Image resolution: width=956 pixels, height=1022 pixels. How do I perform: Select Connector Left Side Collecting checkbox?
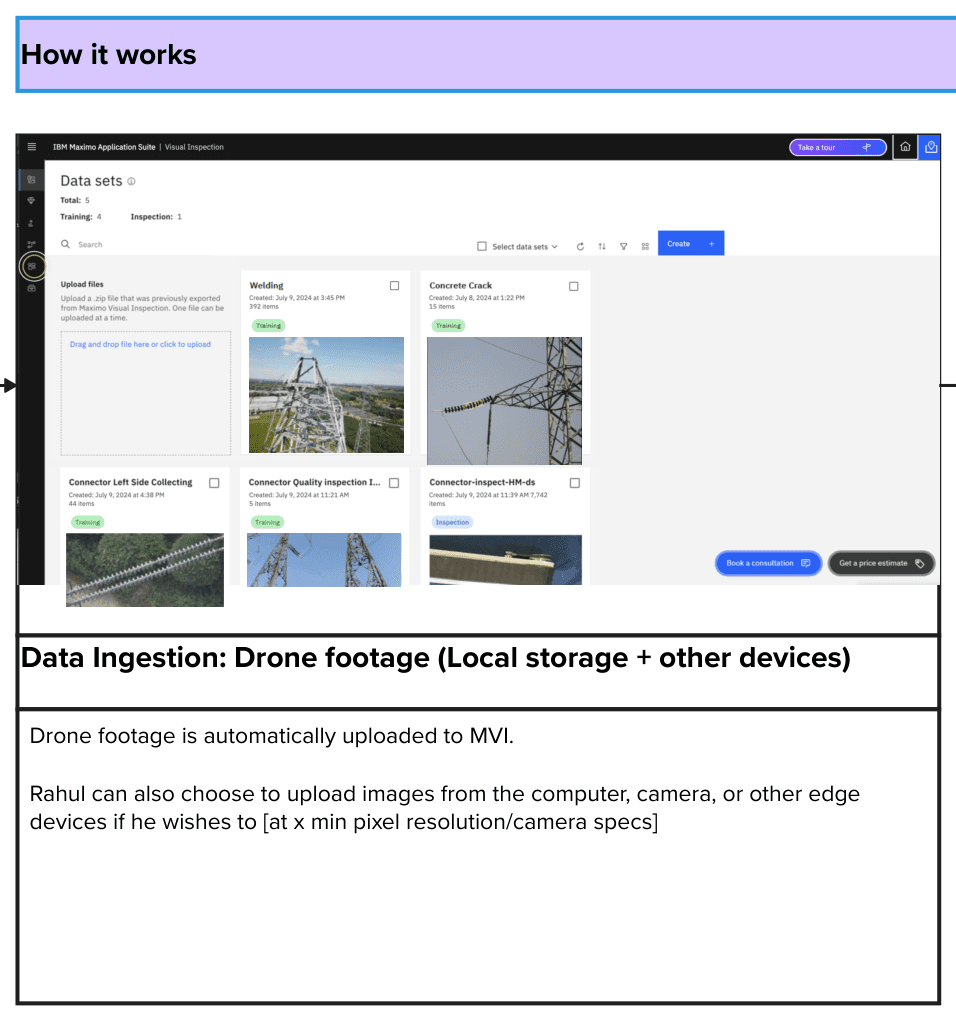click(214, 483)
